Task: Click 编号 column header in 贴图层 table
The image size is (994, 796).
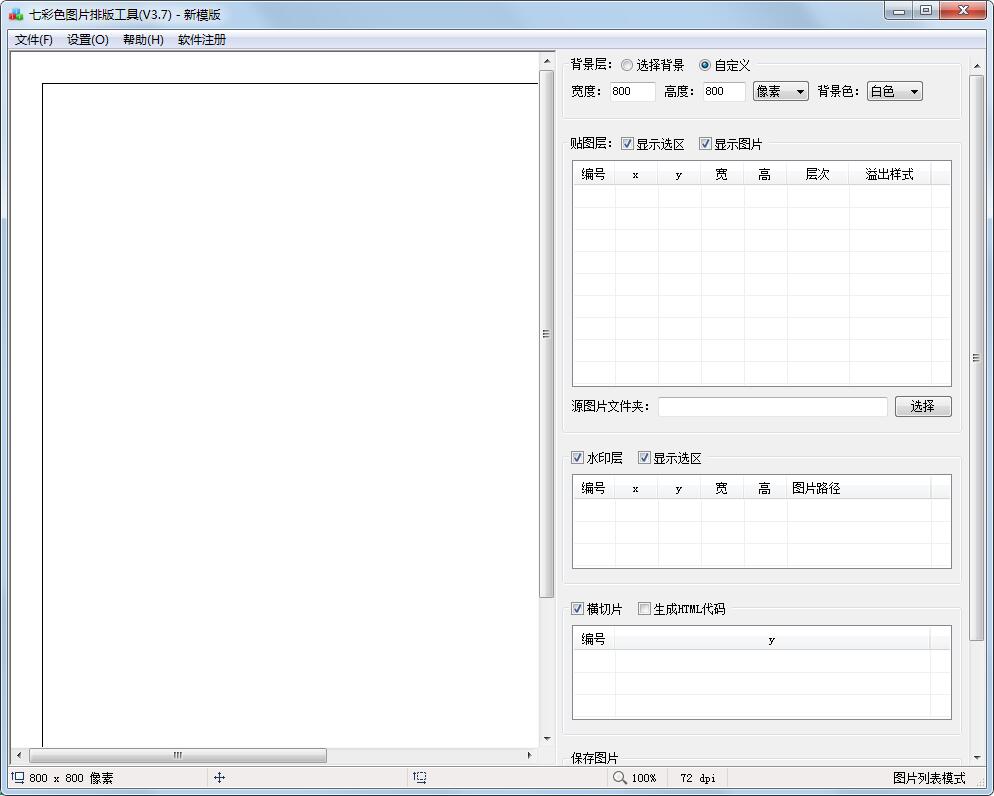Action: [593, 174]
